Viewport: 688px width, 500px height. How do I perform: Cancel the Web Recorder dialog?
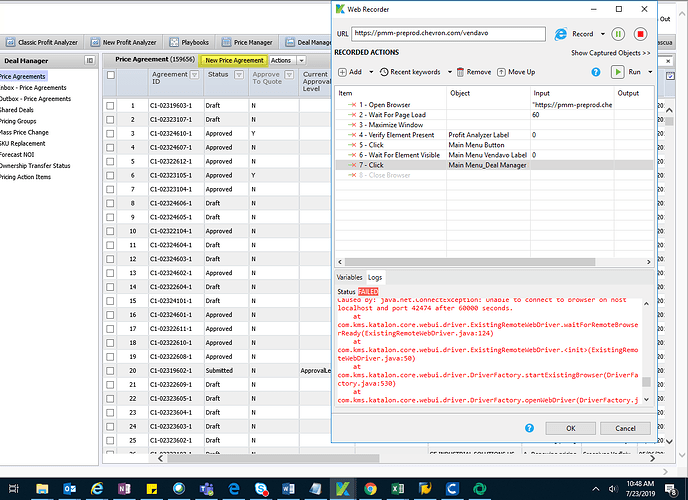coord(625,428)
